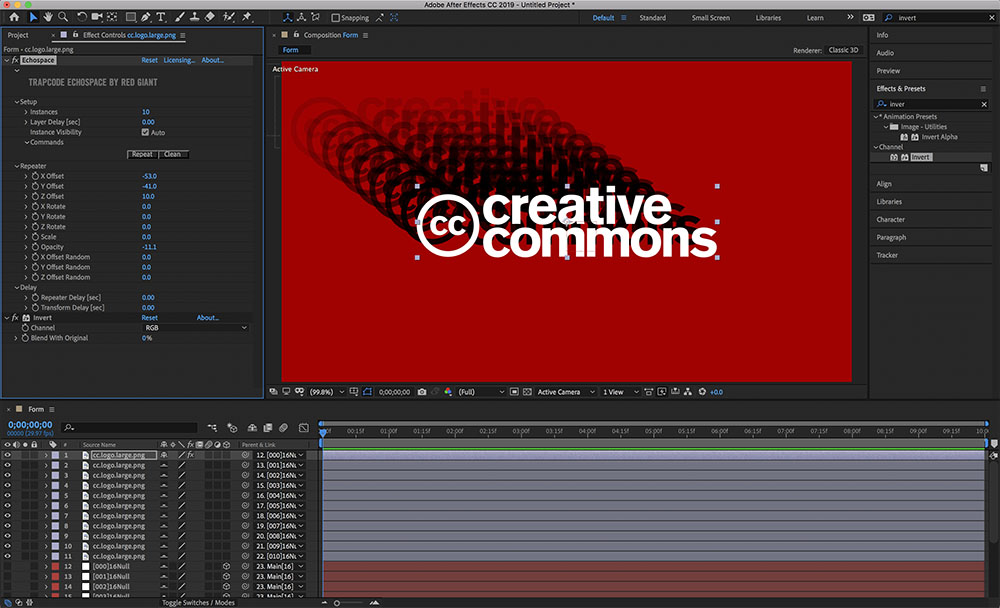Hide layer 1 using its eye icon
Image resolution: width=1000 pixels, height=608 pixels.
[x=8, y=455]
